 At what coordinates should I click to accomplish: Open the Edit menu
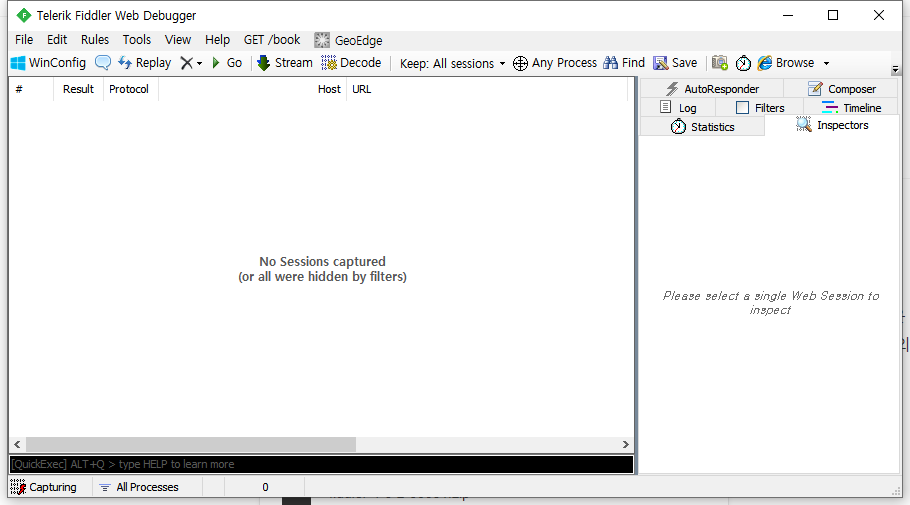(x=57, y=39)
